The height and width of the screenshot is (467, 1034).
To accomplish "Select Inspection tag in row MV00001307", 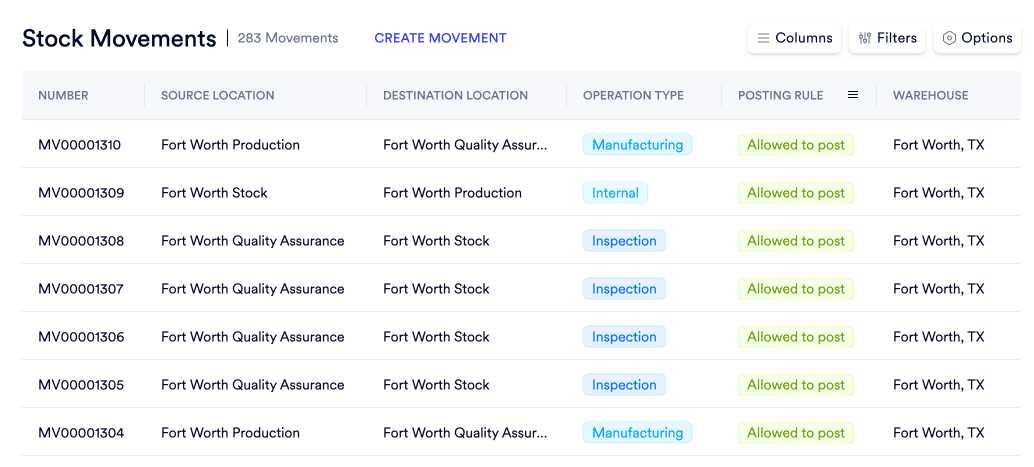I will pos(624,289).
